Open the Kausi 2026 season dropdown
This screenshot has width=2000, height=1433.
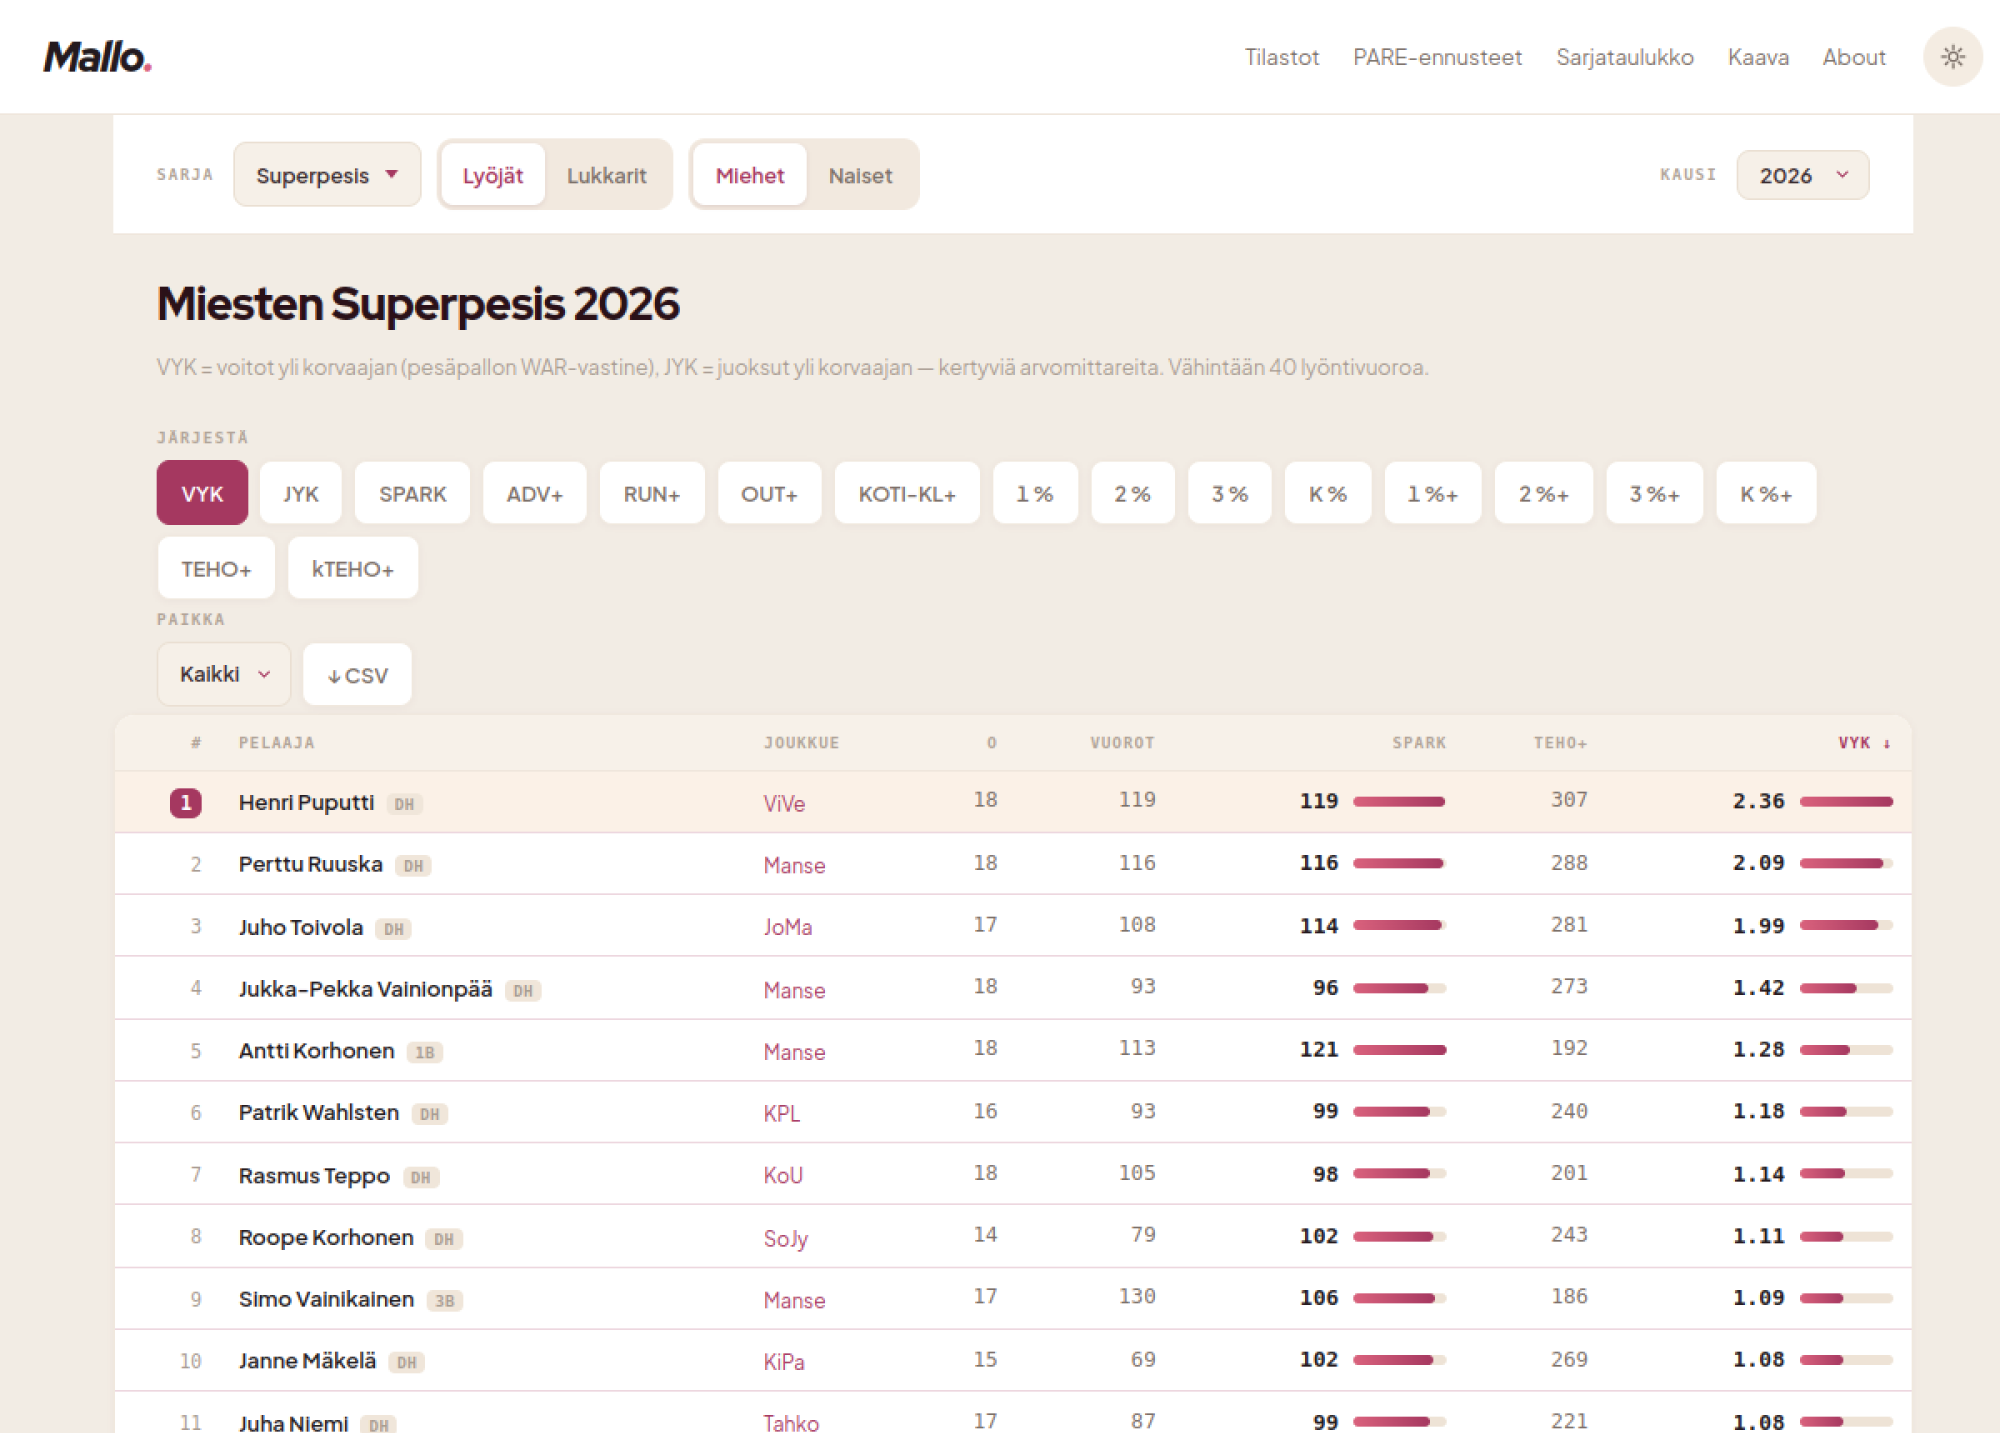1802,175
